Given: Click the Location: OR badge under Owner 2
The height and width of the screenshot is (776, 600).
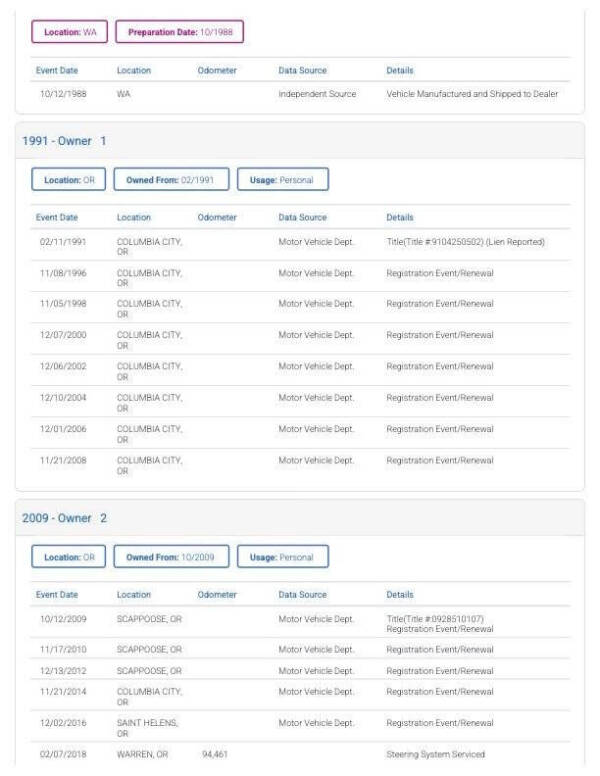Looking at the screenshot, I should (69, 556).
